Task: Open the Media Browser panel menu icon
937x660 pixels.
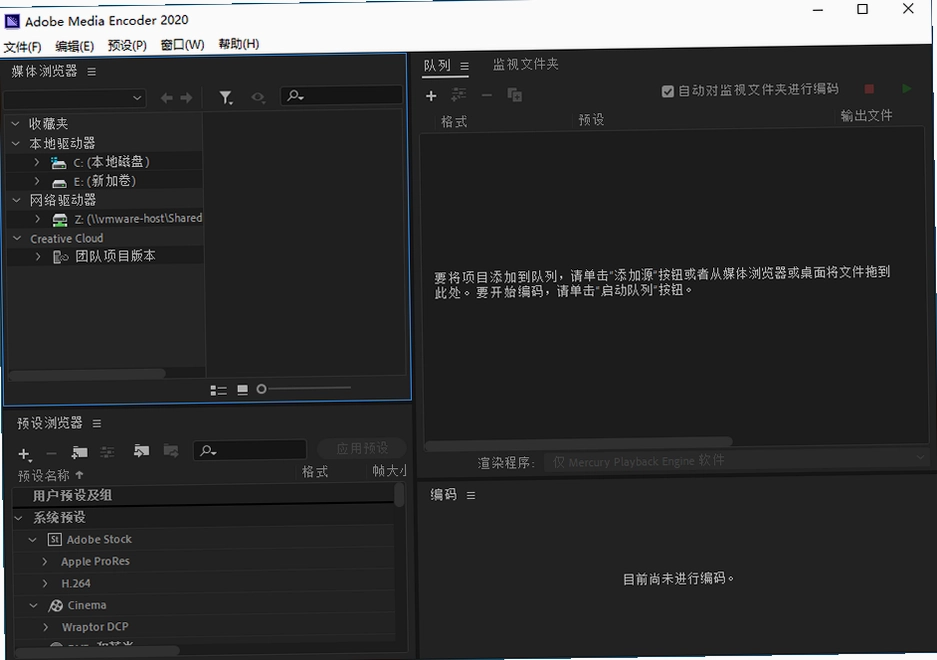Action: pyautogui.click(x=91, y=72)
